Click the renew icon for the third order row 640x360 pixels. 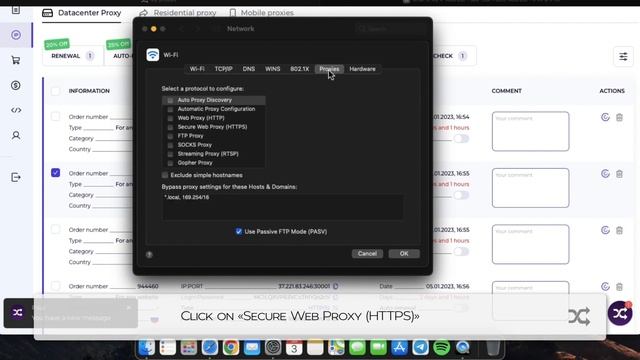point(605,230)
